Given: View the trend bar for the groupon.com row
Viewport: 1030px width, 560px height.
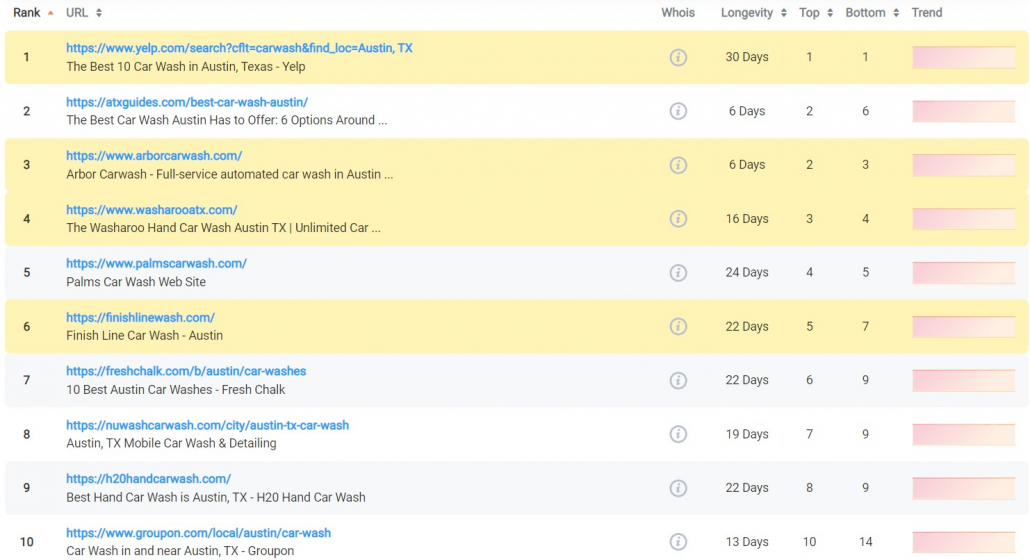Looking at the screenshot, I should tap(964, 542).
